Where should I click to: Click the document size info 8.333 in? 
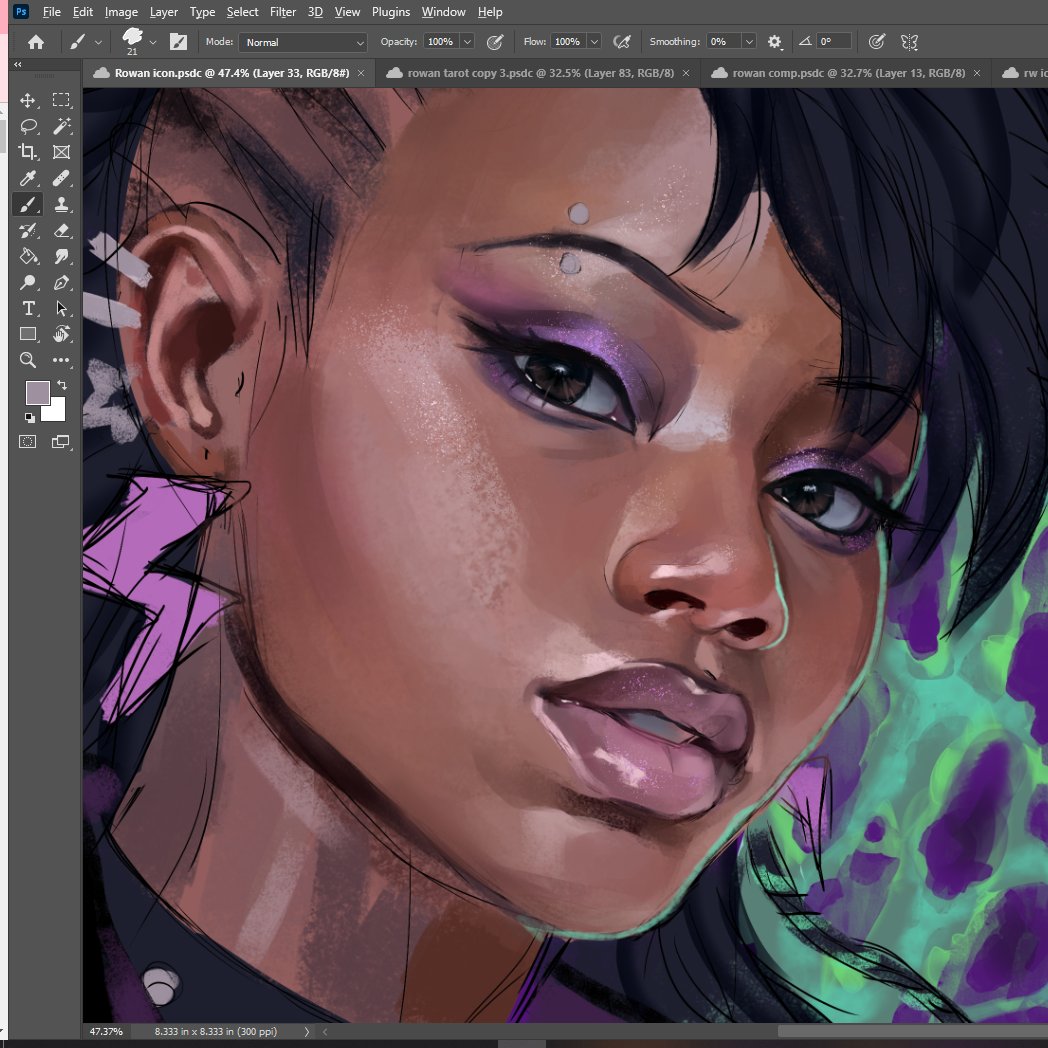click(x=215, y=1031)
